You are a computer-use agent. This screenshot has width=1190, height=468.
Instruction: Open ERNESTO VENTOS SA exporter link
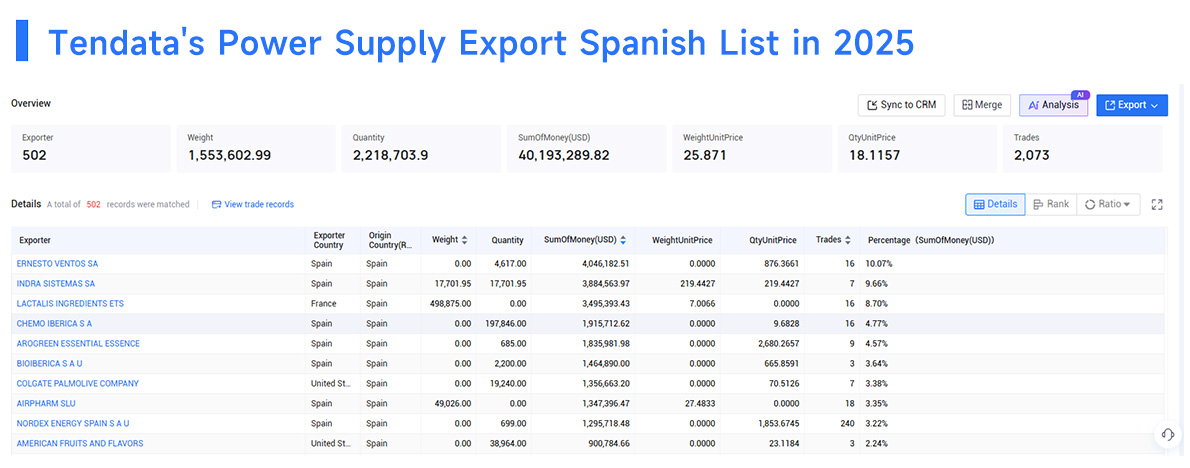click(57, 263)
